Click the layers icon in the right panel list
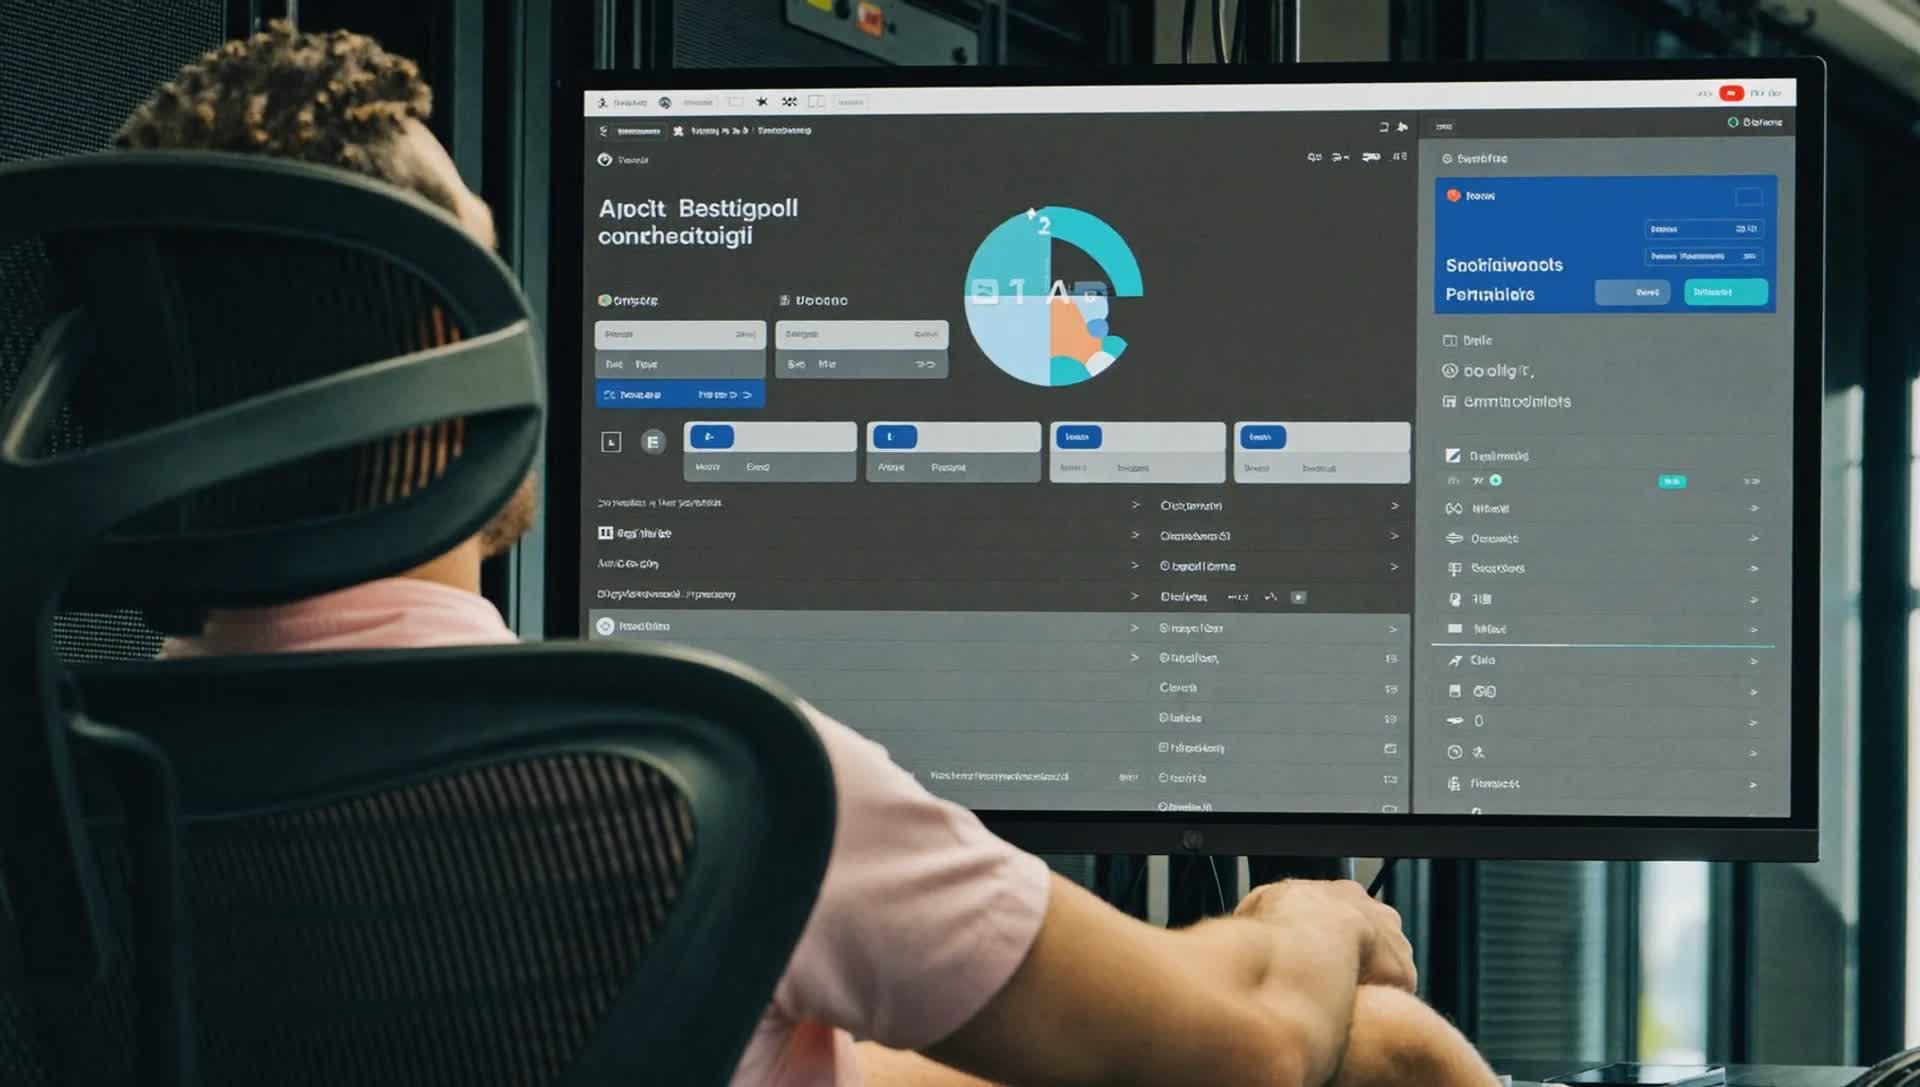Screen dimensions: 1920x1087 (1454, 538)
